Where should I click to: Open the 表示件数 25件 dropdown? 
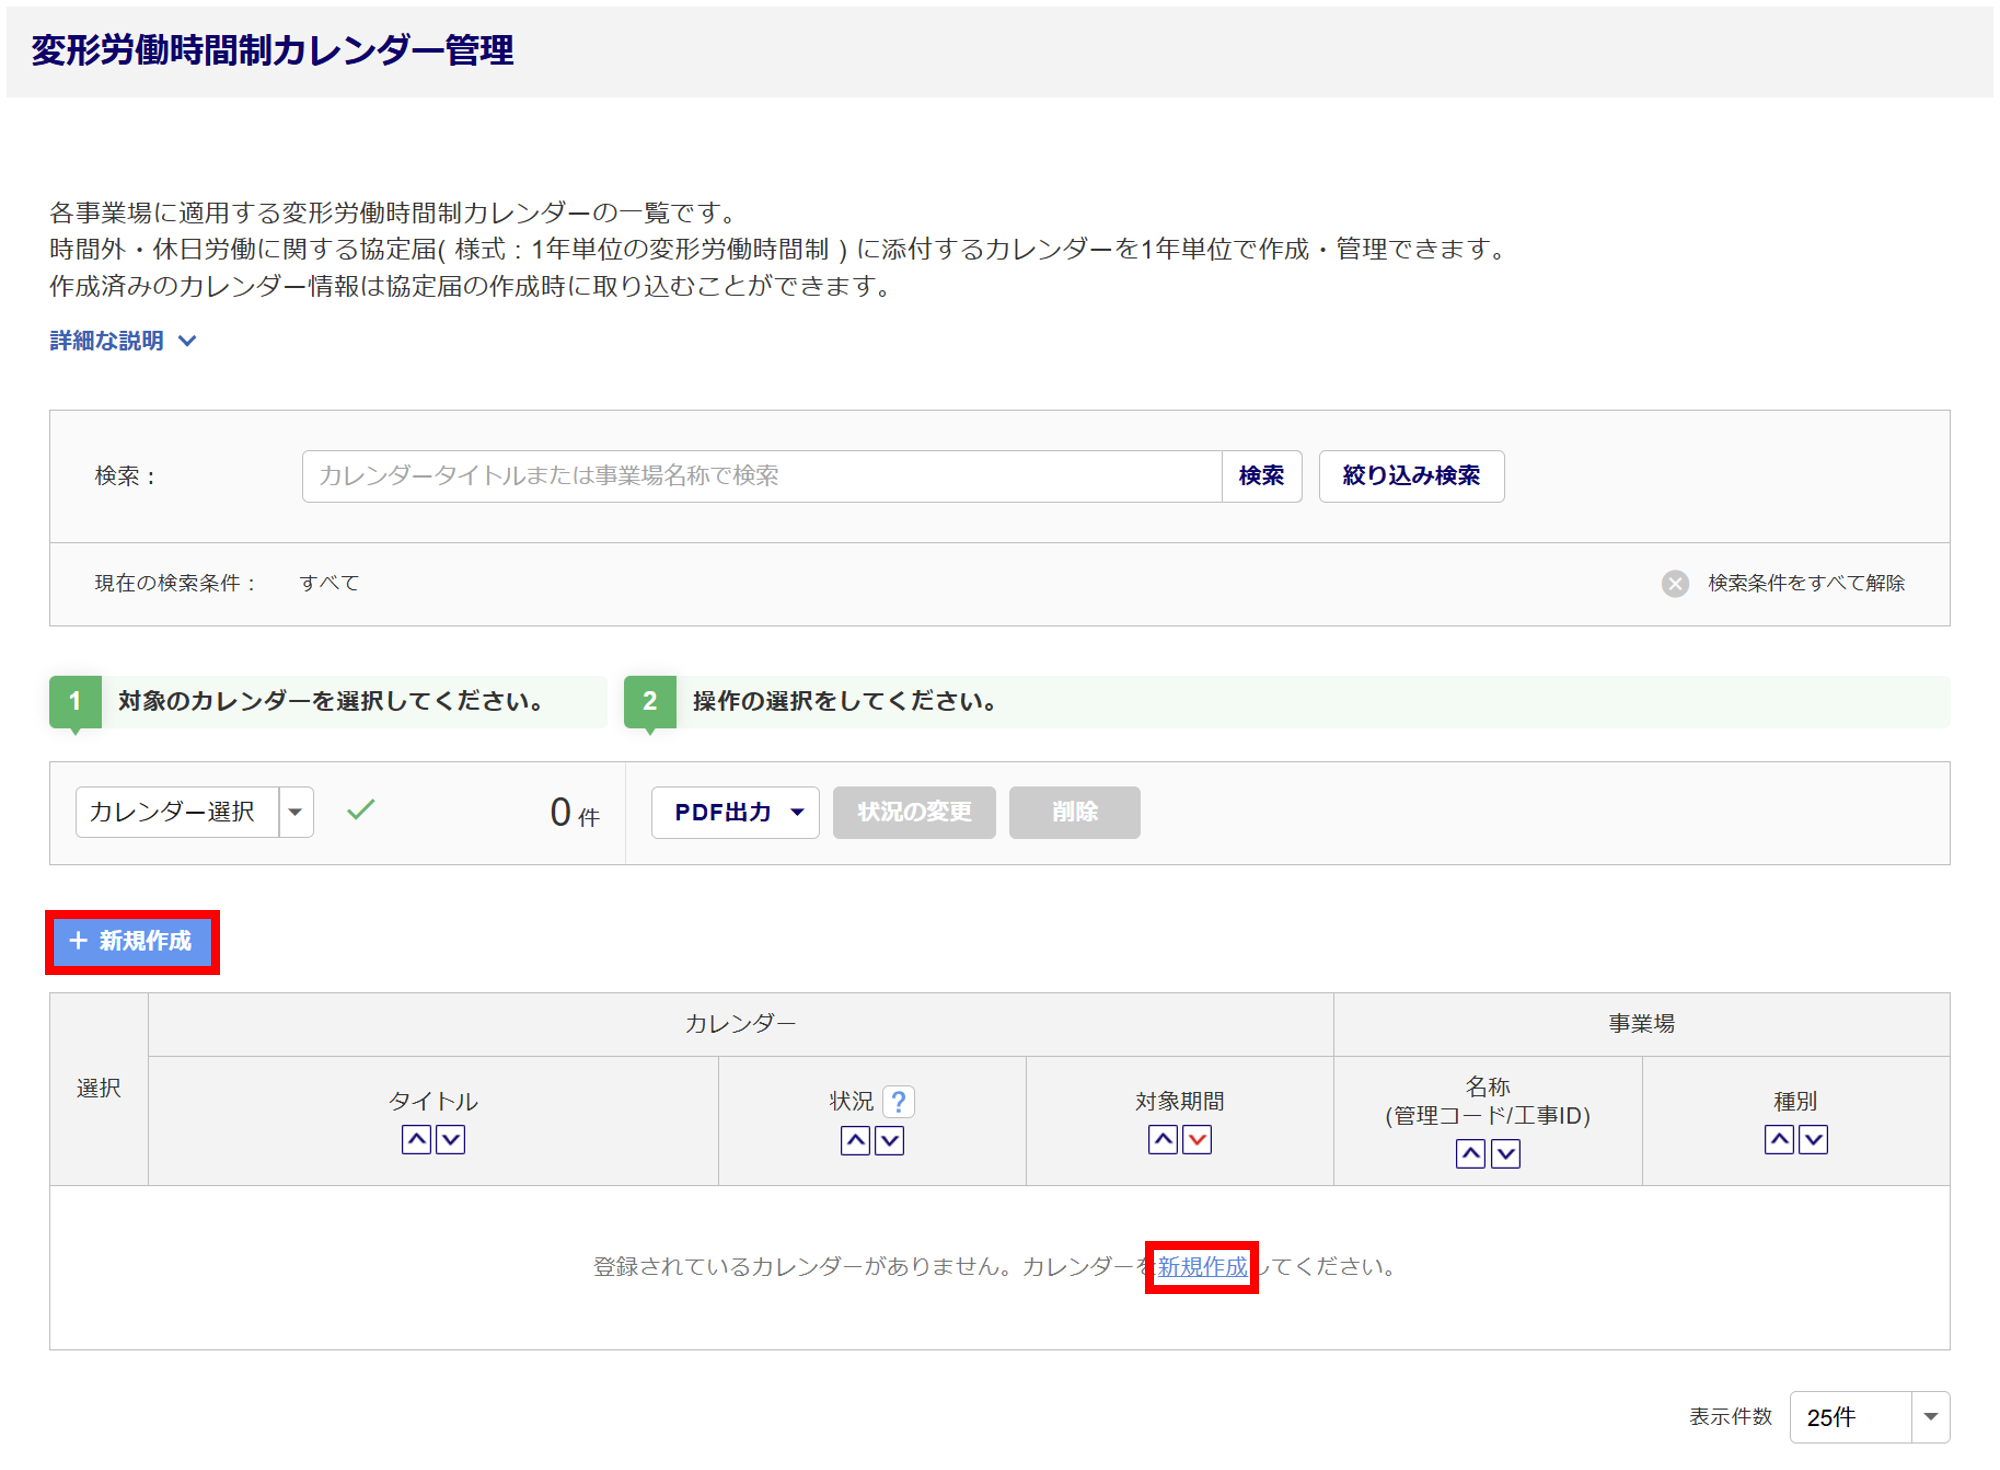click(x=1868, y=1417)
